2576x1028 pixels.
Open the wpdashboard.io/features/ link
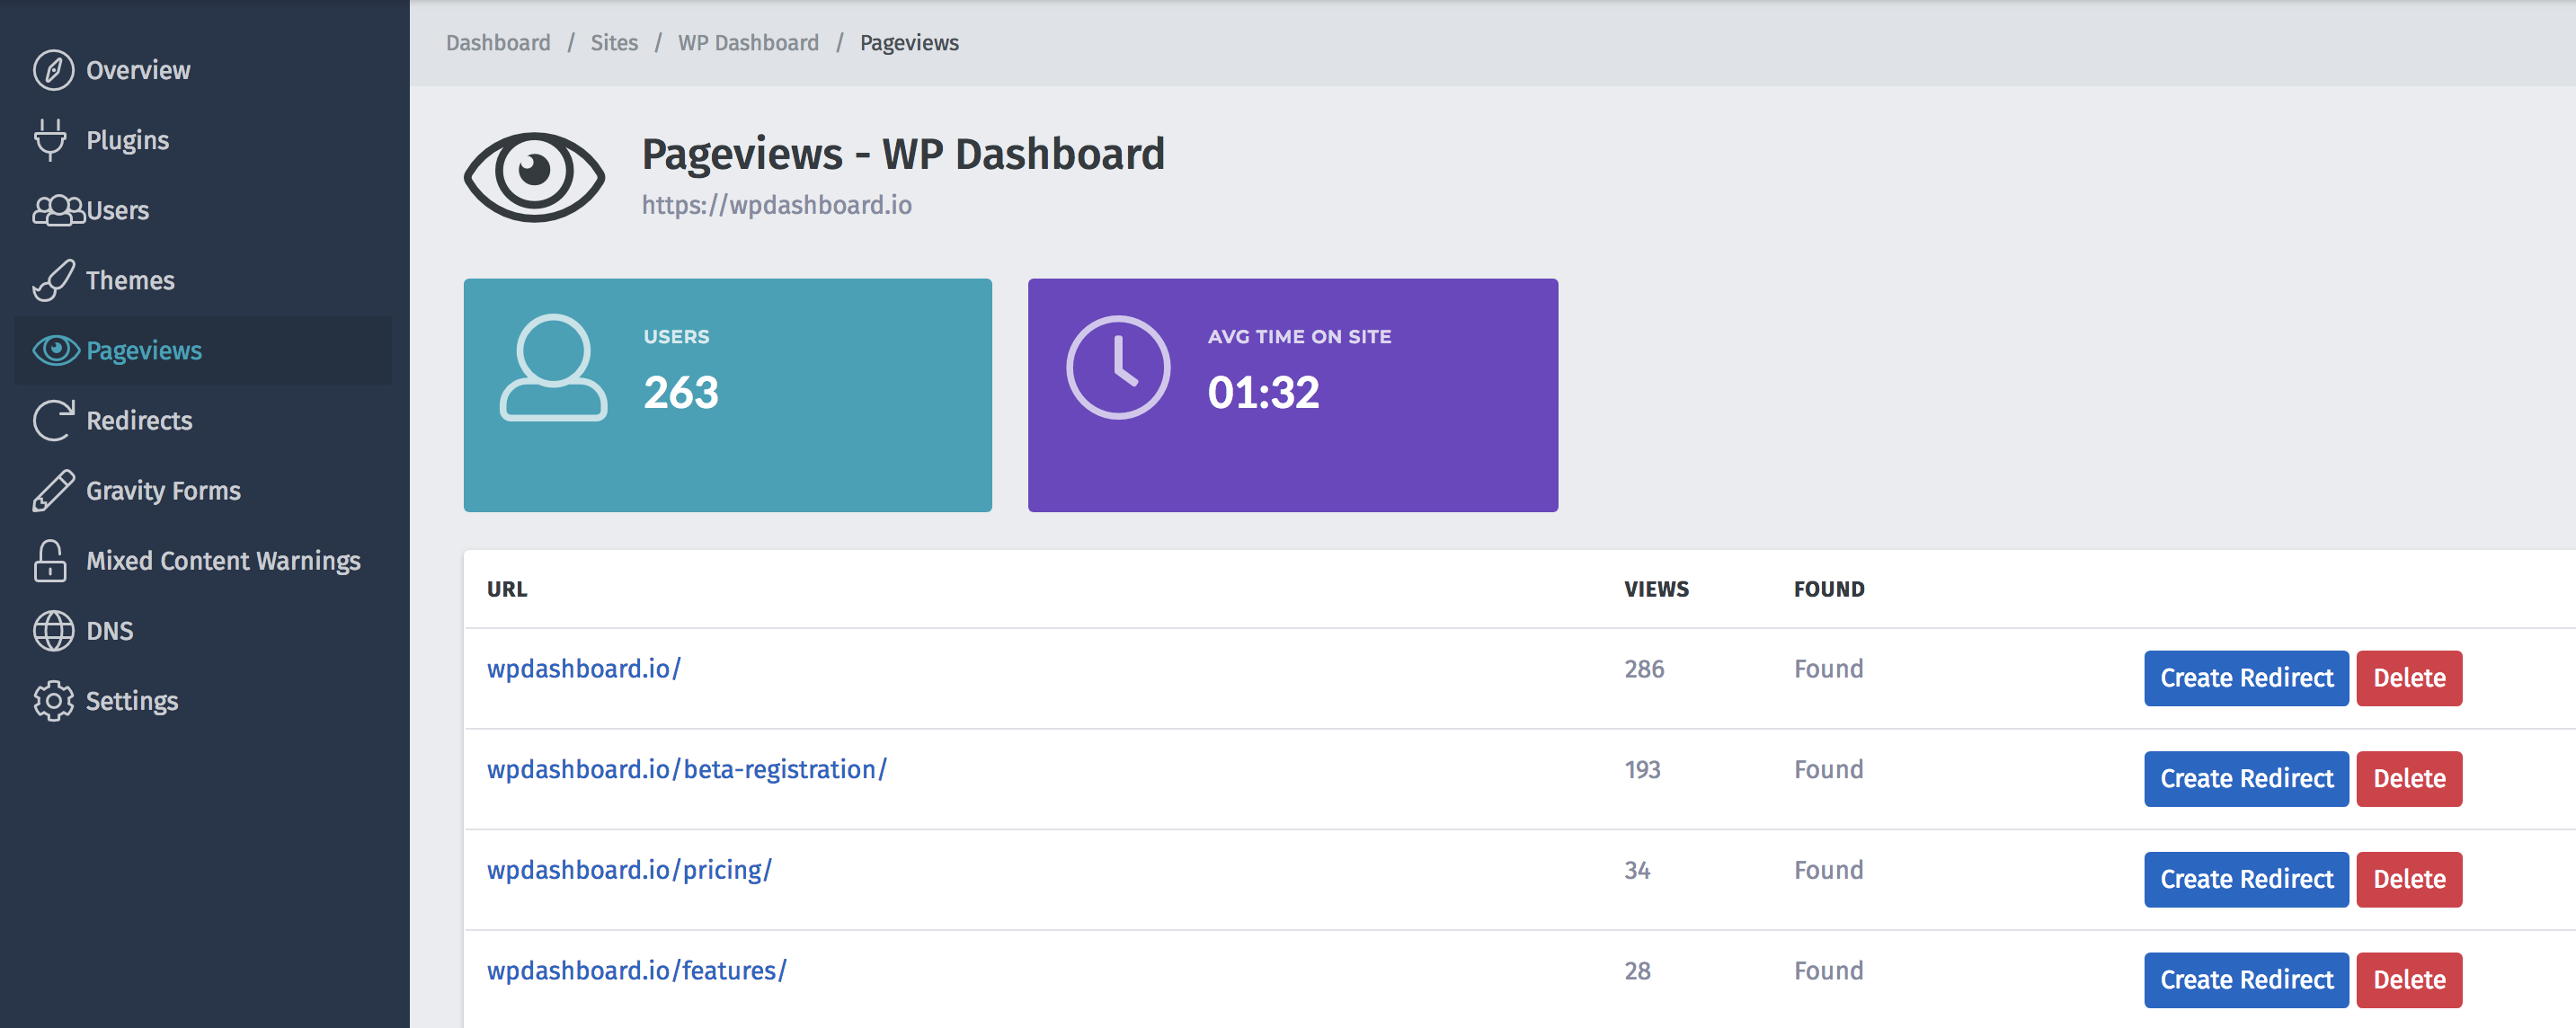pyautogui.click(x=637, y=970)
